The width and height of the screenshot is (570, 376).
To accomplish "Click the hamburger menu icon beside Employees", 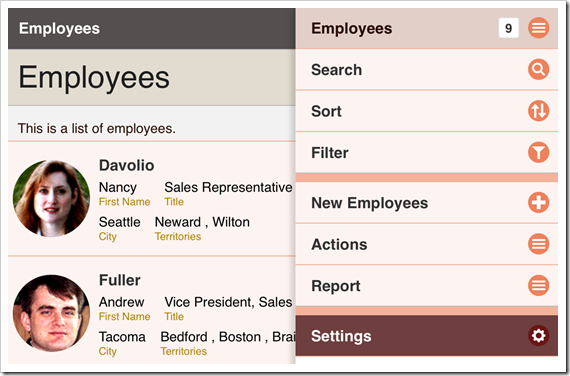I will [538, 28].
